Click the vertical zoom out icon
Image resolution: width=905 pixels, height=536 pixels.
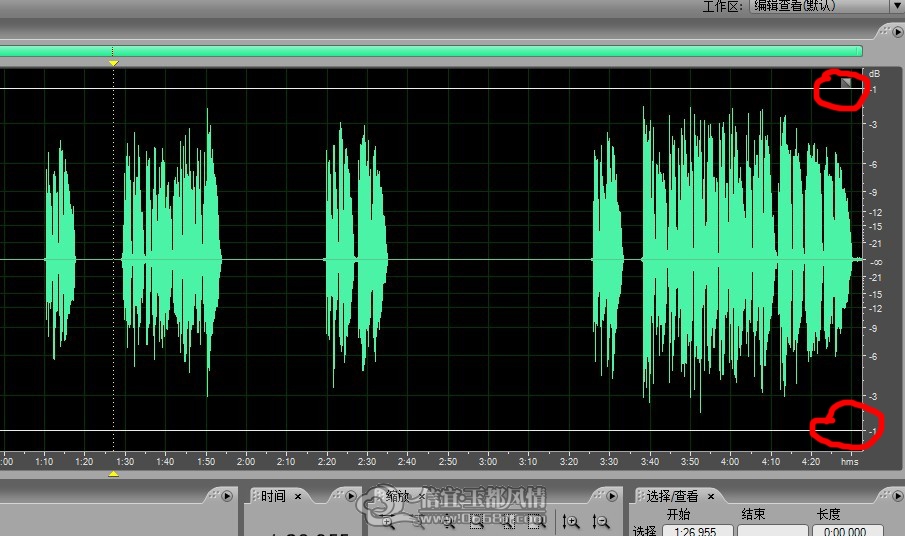point(600,522)
